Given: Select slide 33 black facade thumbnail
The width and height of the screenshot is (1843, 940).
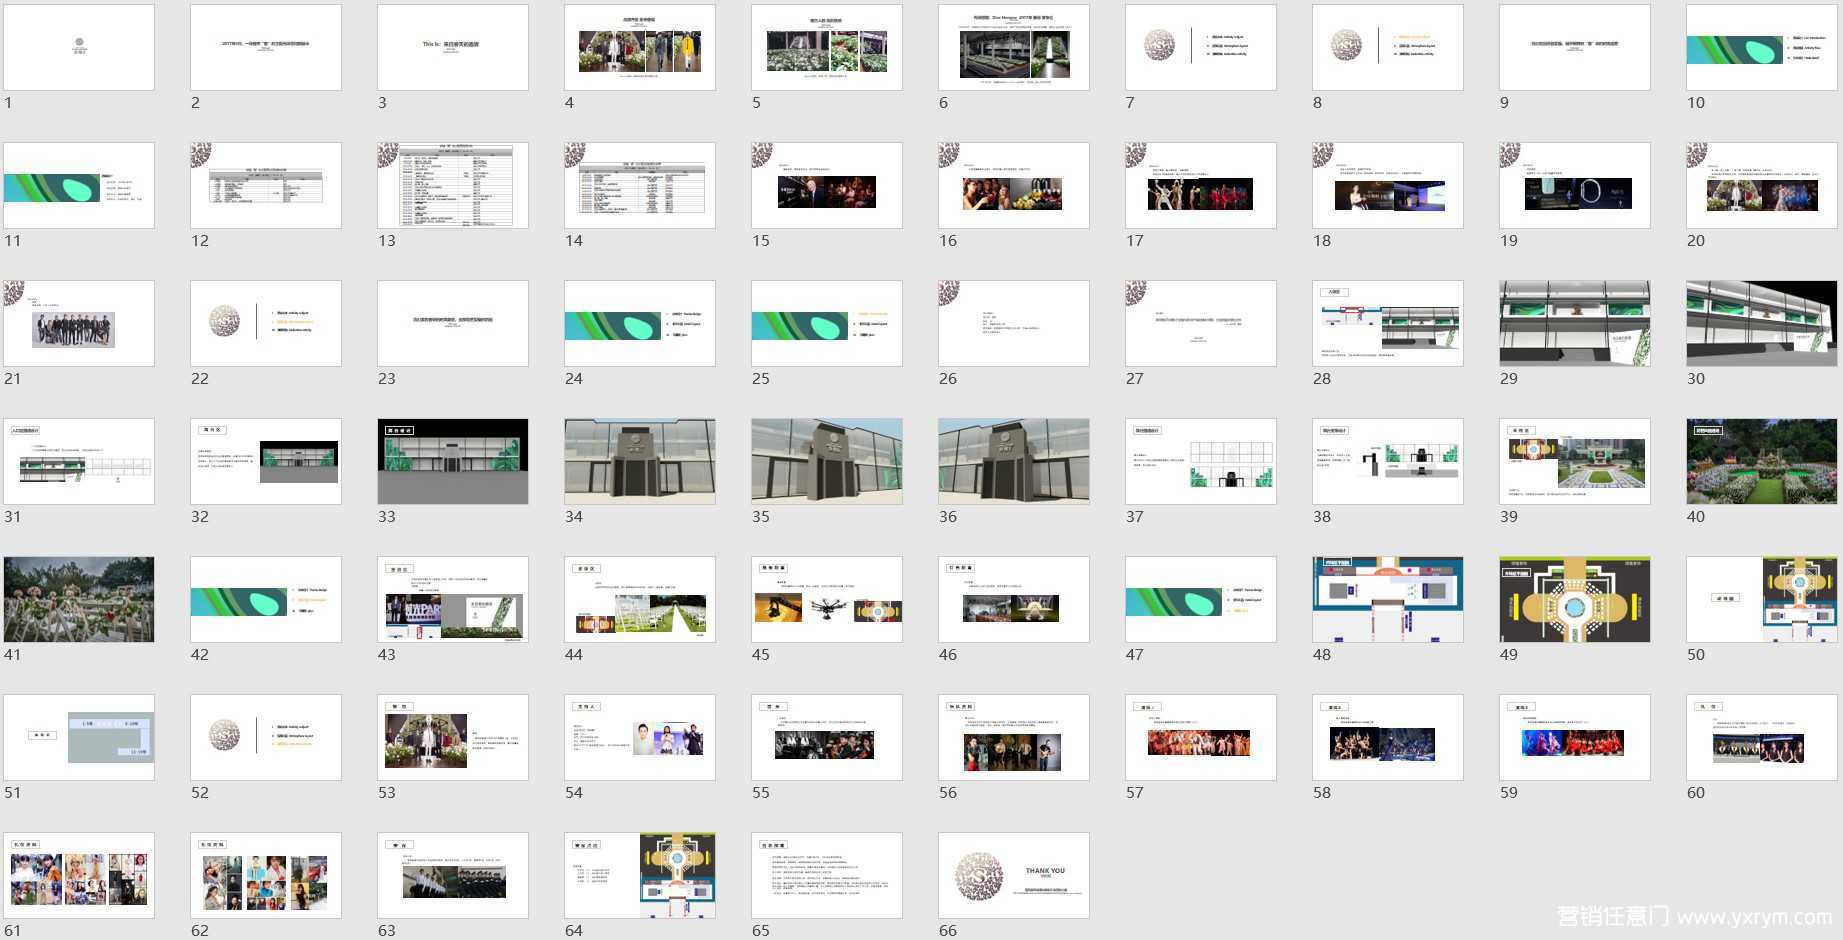Looking at the screenshot, I should 453,461.
